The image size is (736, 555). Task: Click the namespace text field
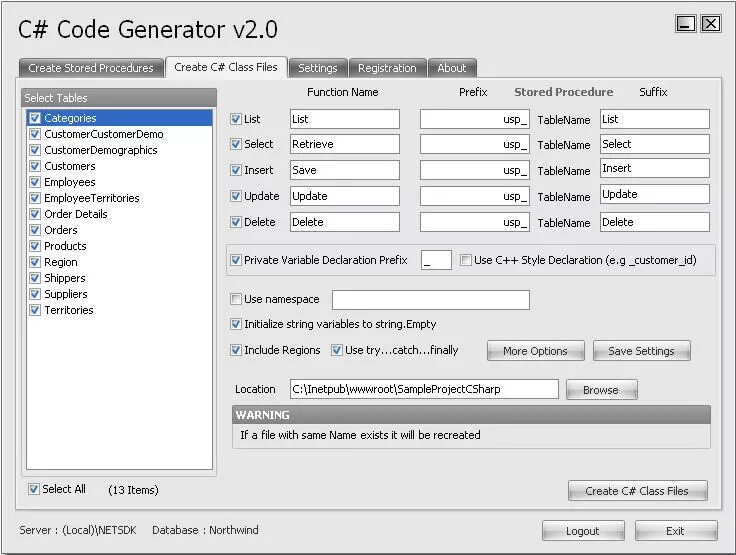coord(431,300)
